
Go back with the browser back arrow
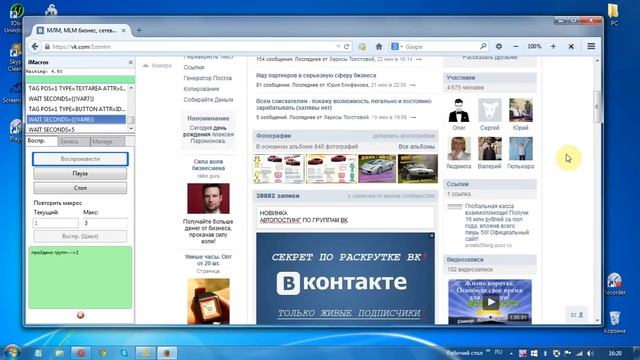pyautogui.click(x=35, y=47)
